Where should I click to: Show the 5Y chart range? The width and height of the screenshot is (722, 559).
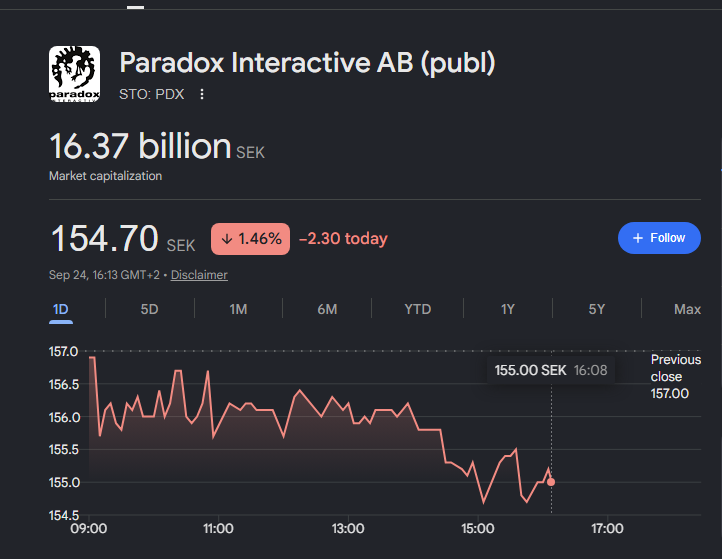[x=596, y=309]
